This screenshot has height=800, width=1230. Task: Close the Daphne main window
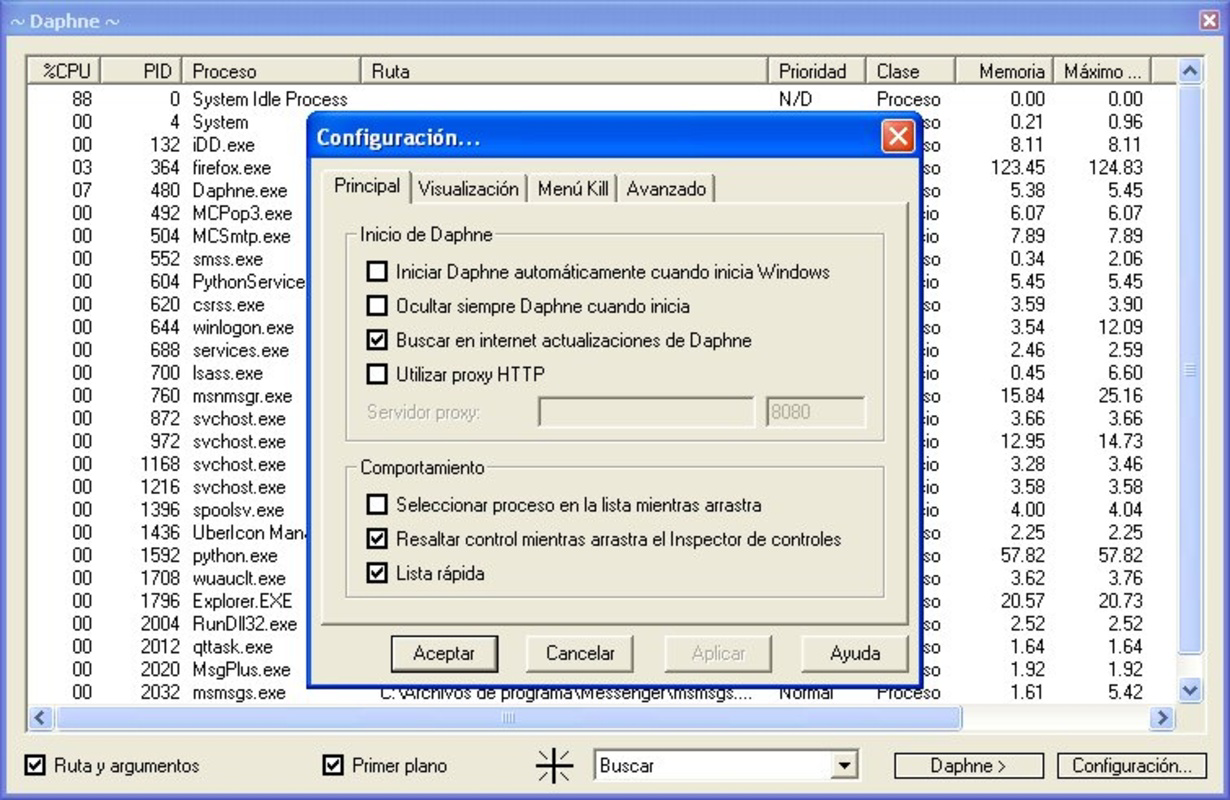click(1208, 20)
